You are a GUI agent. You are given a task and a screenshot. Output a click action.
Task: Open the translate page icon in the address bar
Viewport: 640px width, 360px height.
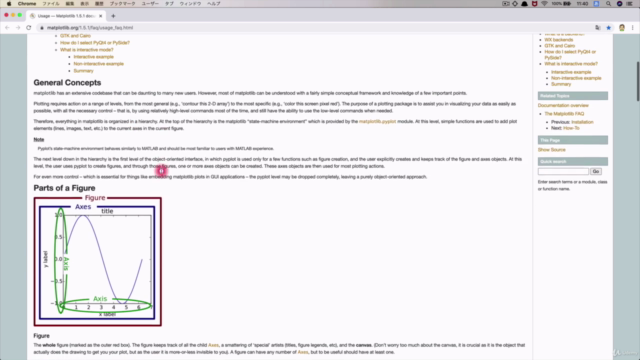coord(598,28)
